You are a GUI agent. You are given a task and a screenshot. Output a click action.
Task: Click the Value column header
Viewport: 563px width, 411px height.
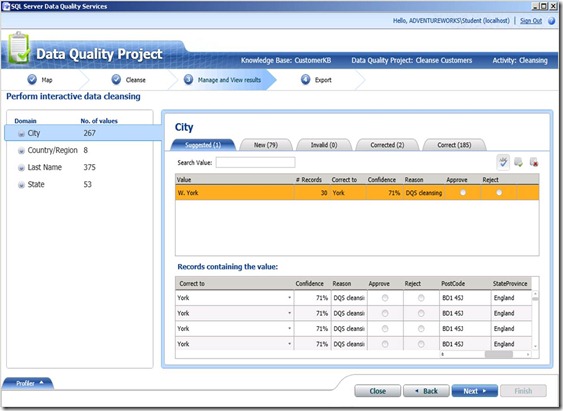coord(234,180)
